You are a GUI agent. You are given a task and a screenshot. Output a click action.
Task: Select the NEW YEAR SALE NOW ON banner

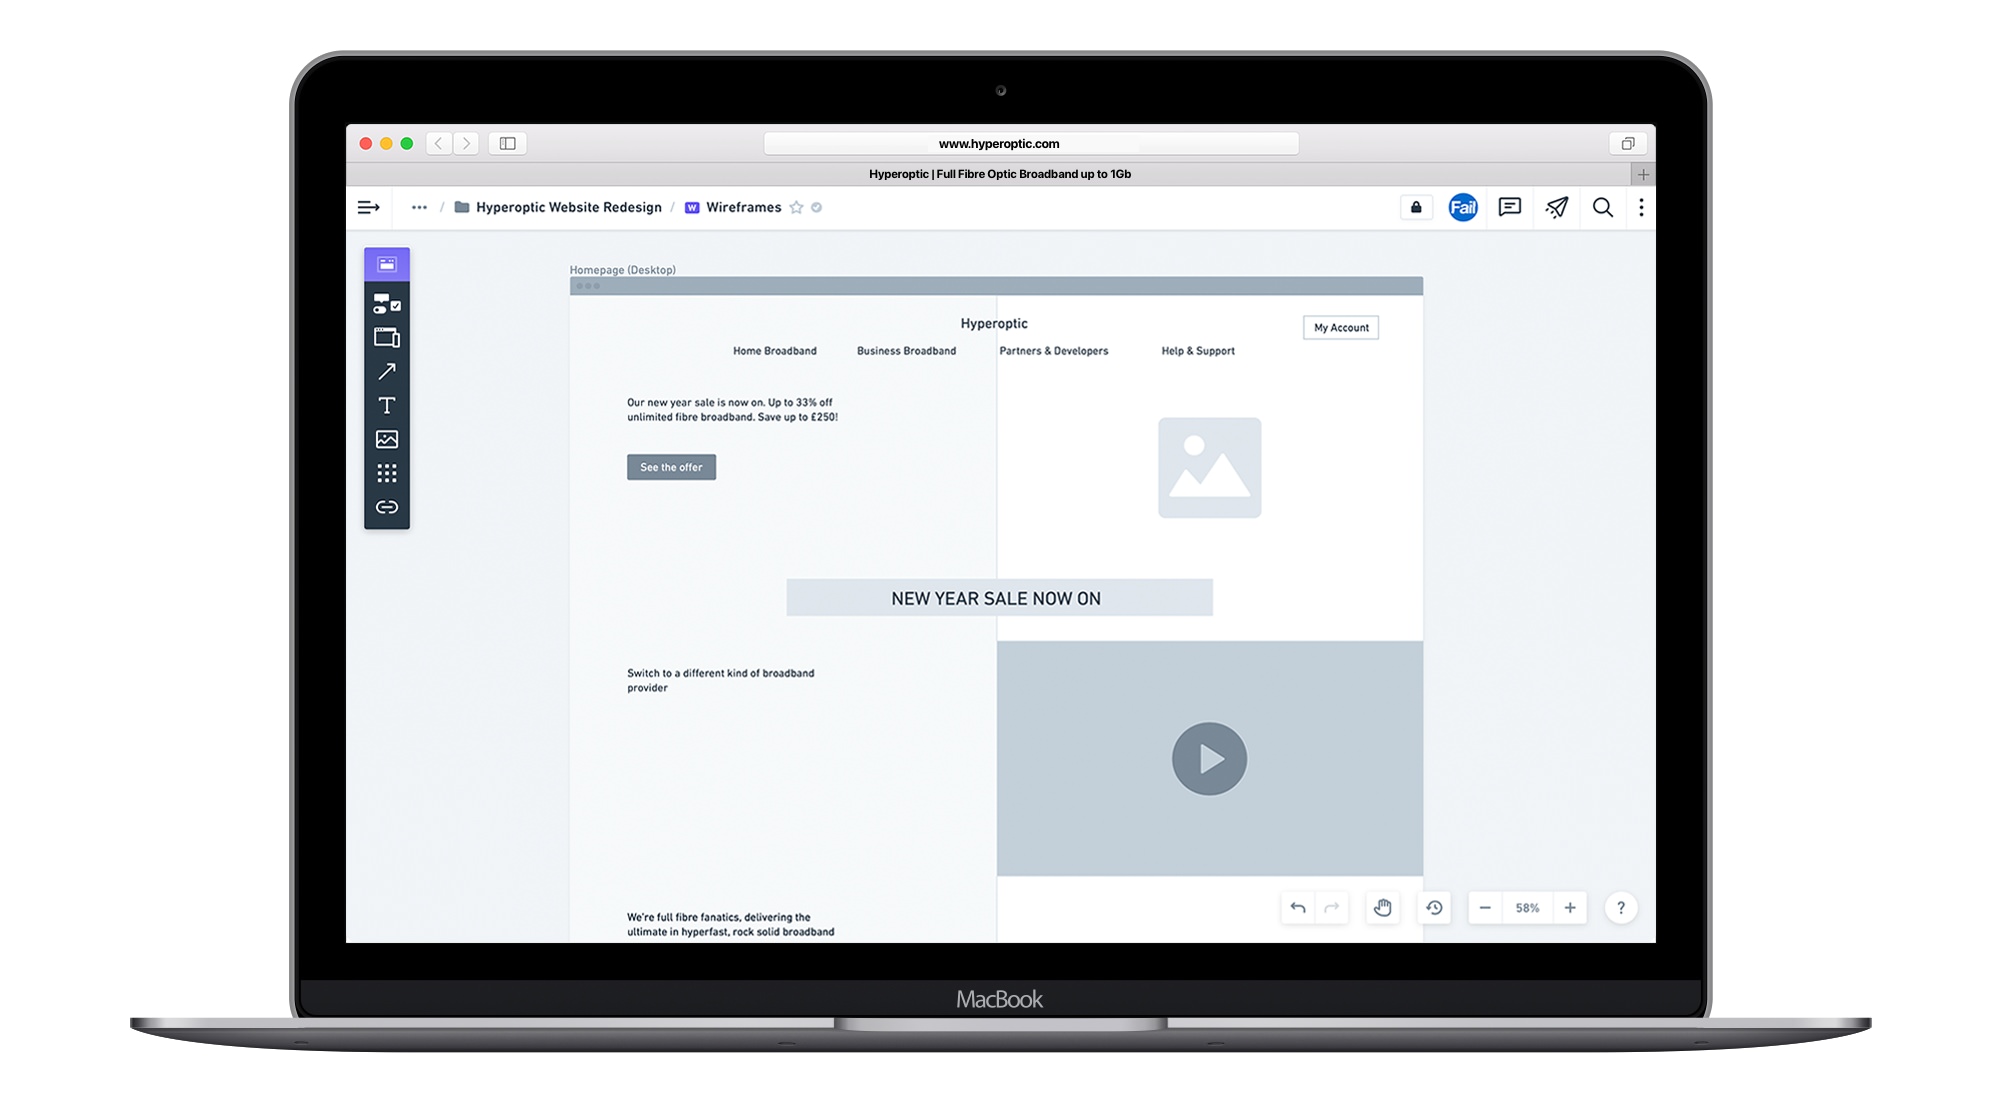point(999,598)
